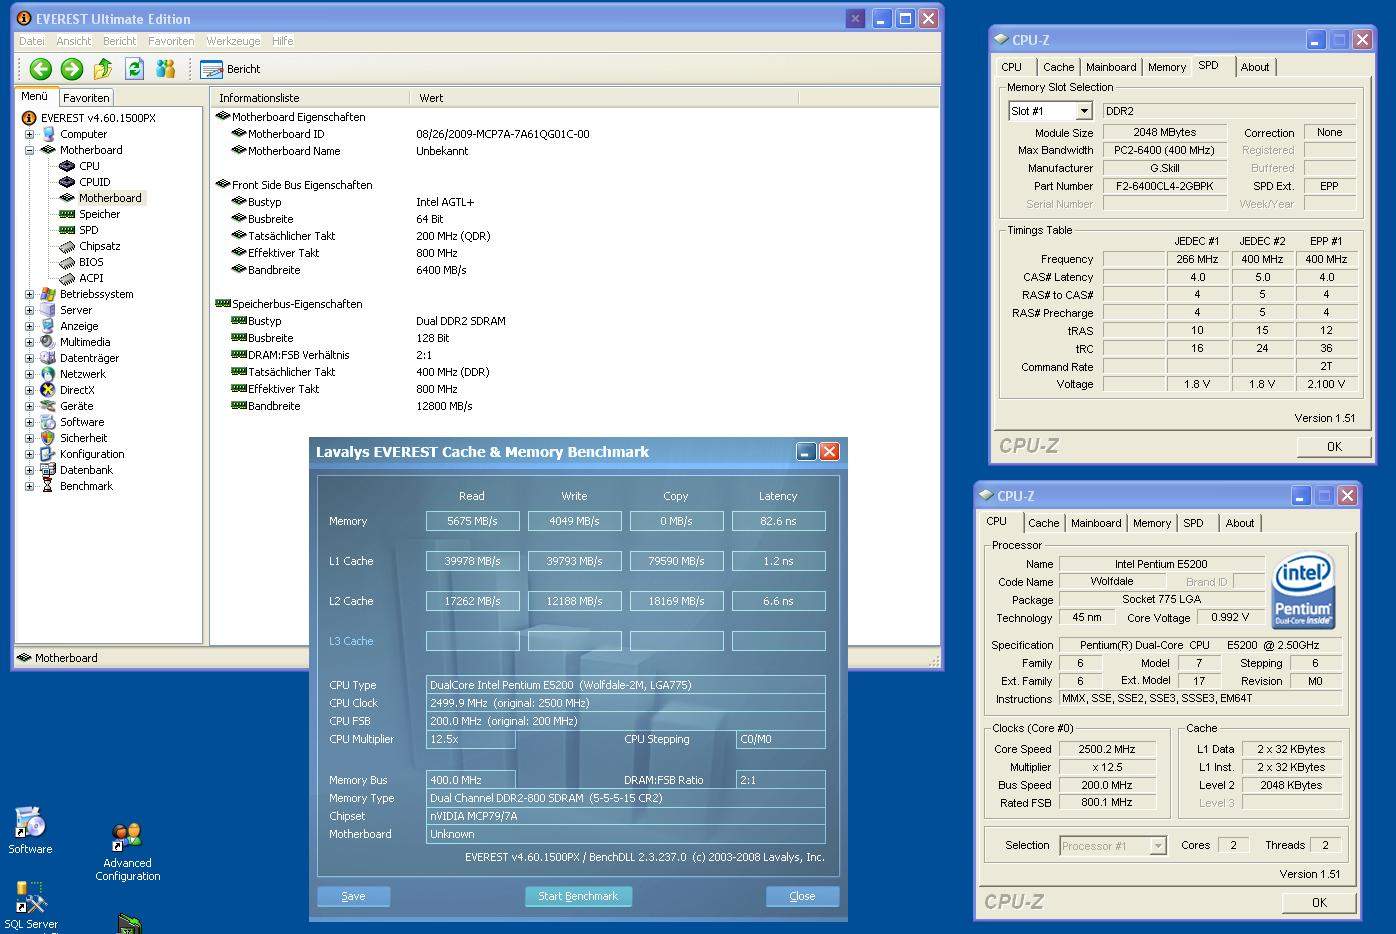This screenshot has width=1396, height=934.
Task: Collapse the Motherboard tree node
Action: pyautogui.click(x=29, y=150)
